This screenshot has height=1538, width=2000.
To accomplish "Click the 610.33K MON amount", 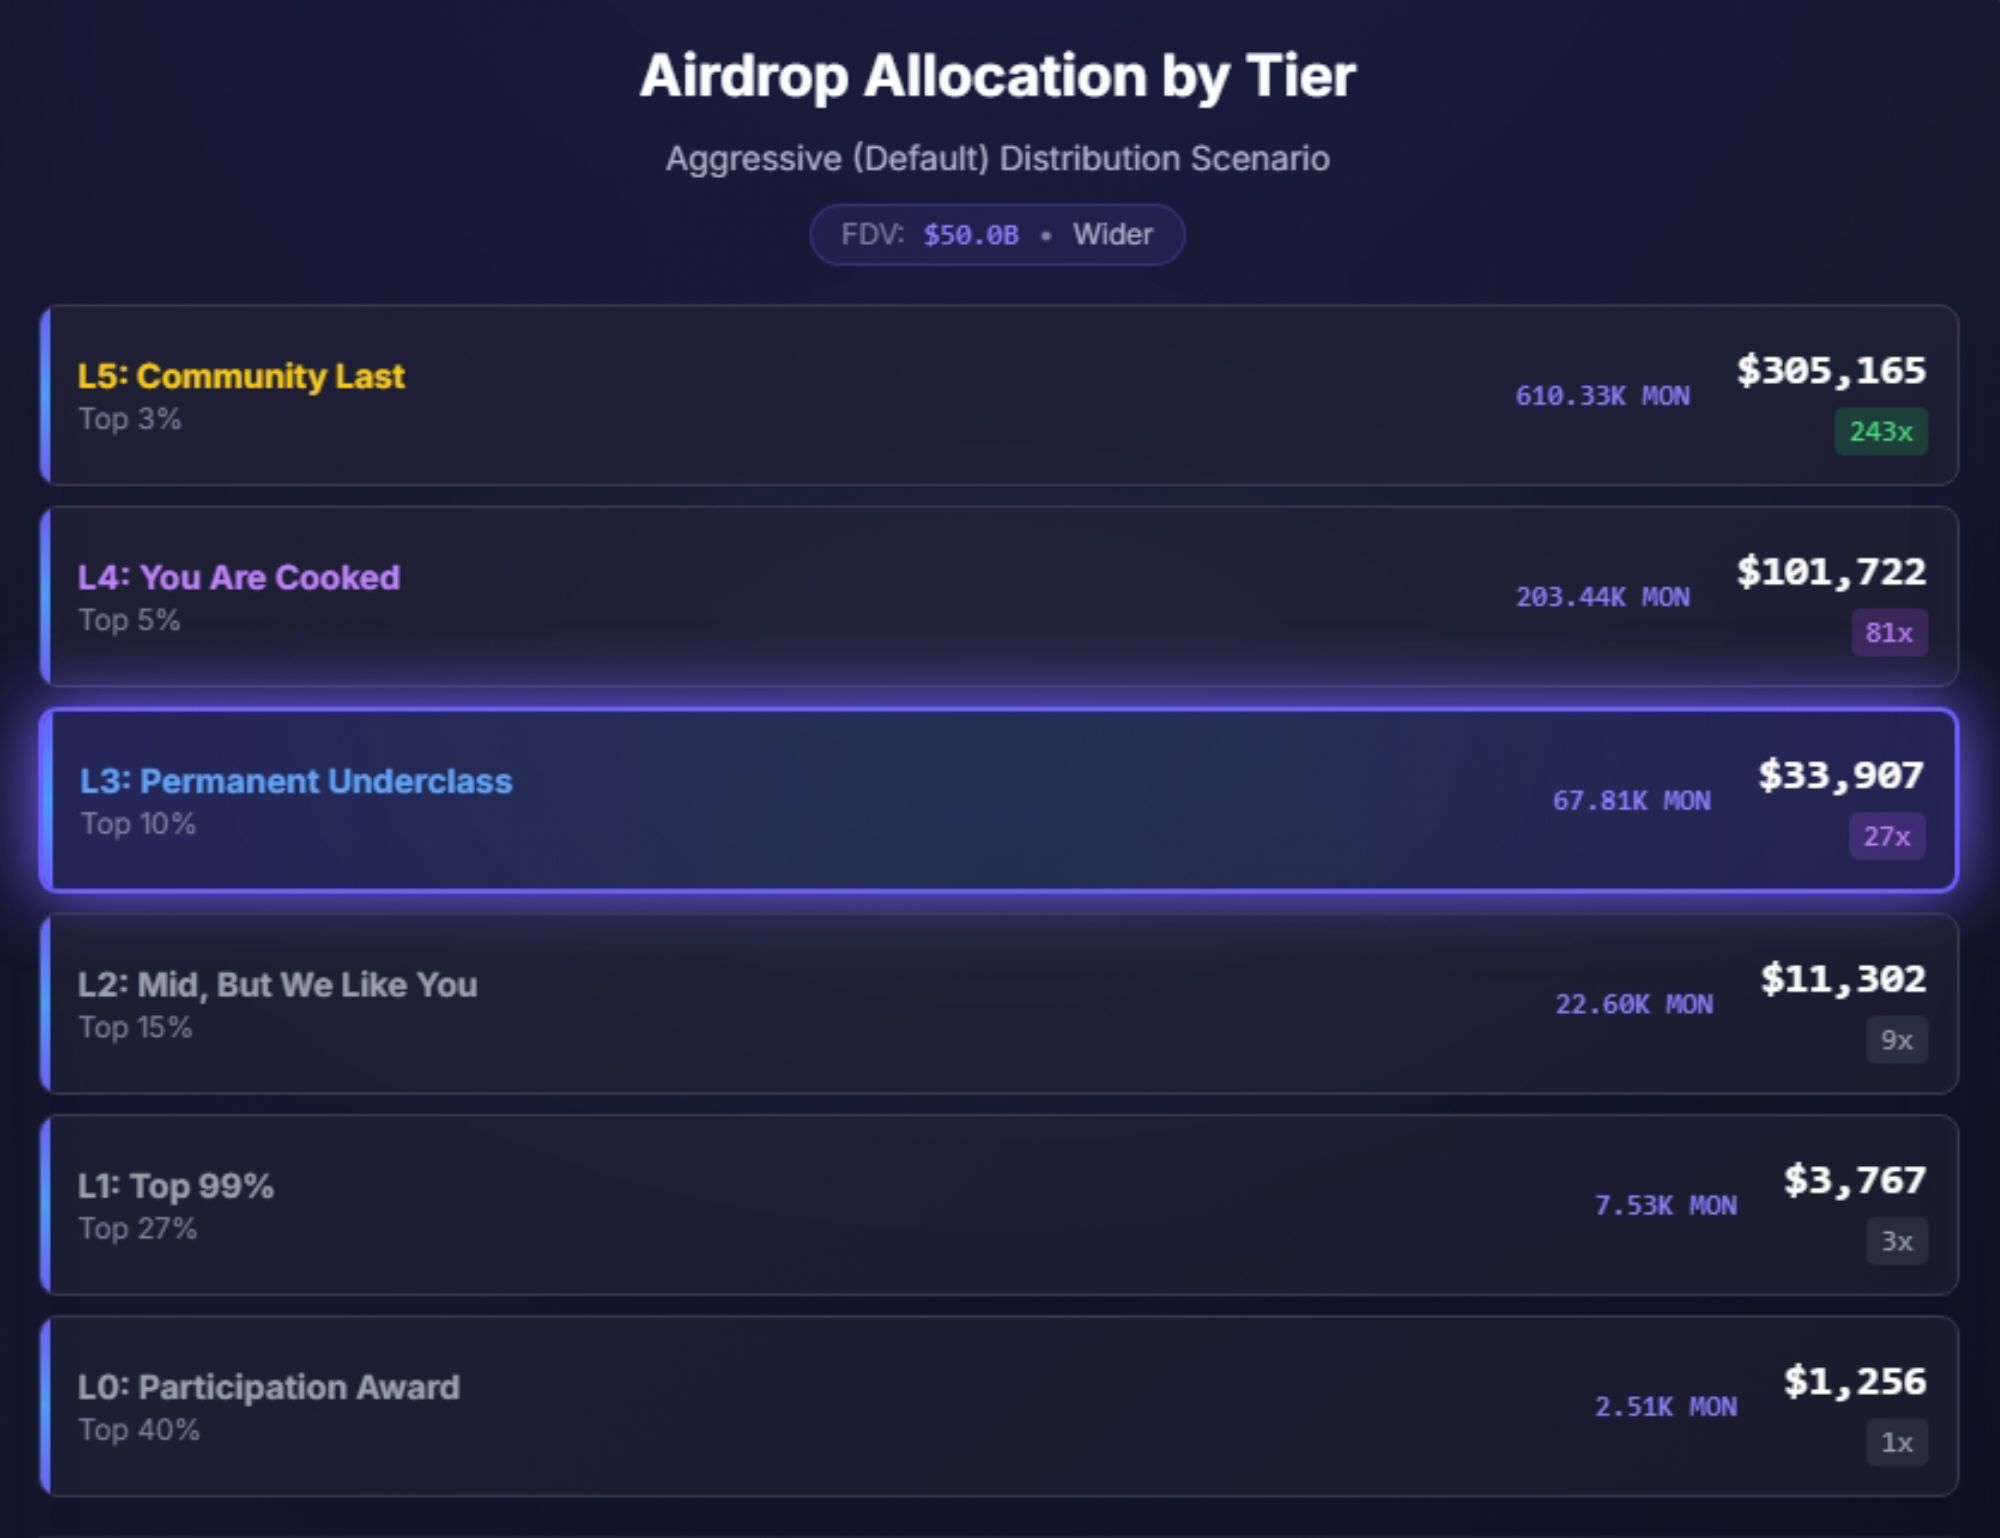I will point(1602,396).
